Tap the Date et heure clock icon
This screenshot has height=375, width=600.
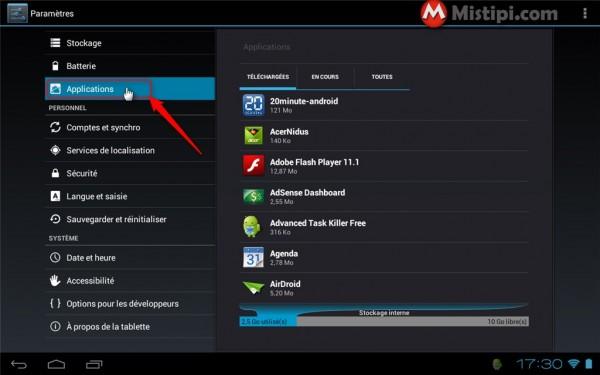point(55,258)
